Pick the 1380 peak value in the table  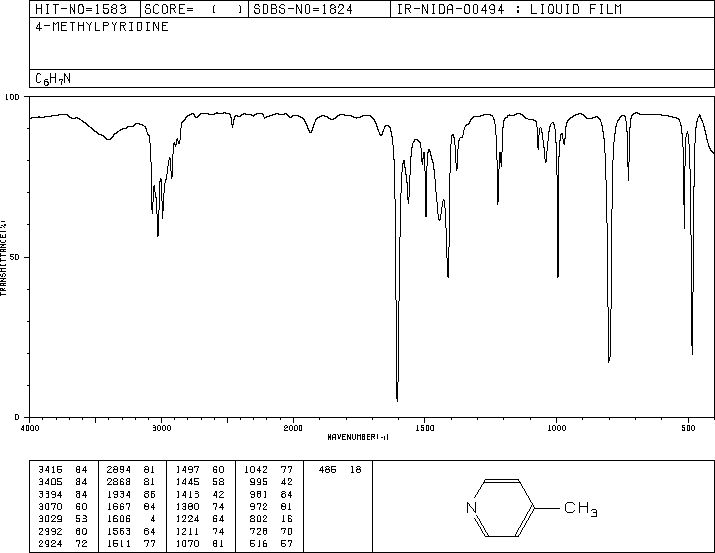click(187, 506)
